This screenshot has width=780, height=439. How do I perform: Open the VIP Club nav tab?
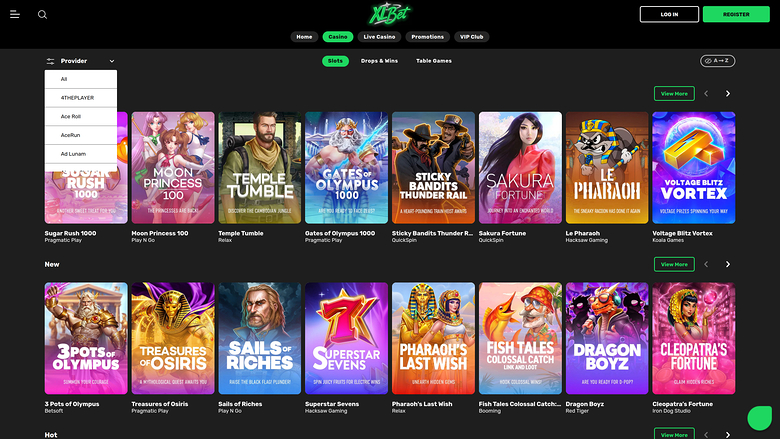click(x=472, y=37)
